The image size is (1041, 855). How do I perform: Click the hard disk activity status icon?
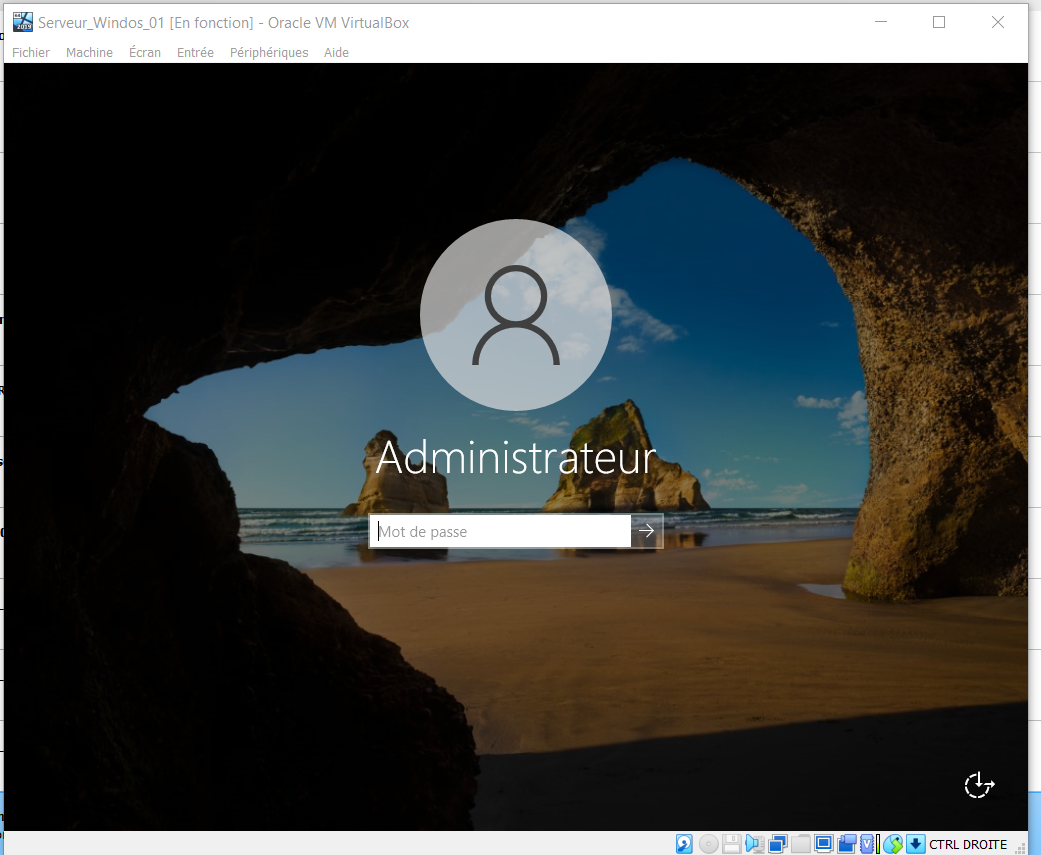click(685, 844)
